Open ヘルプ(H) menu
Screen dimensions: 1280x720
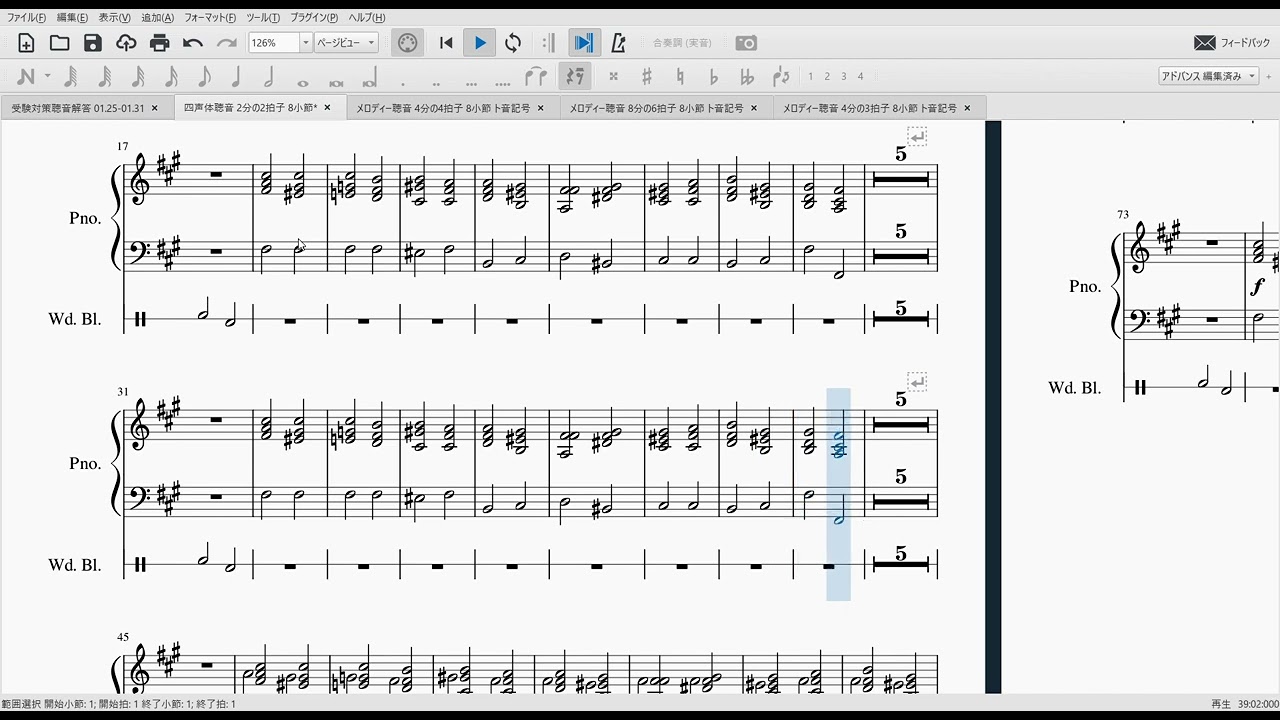[x=367, y=18]
